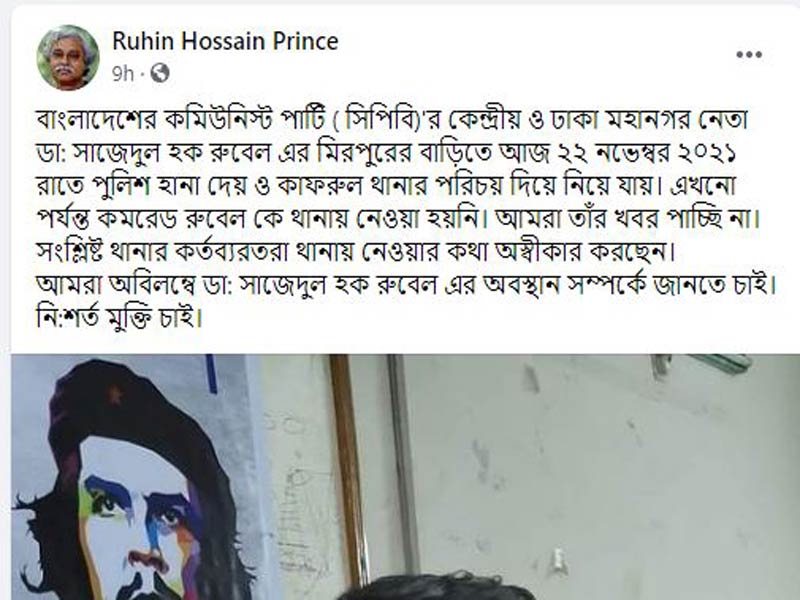
Task: Click the line starting "রাতে পুলিশ হানা দেয়"
Action: coord(386,186)
